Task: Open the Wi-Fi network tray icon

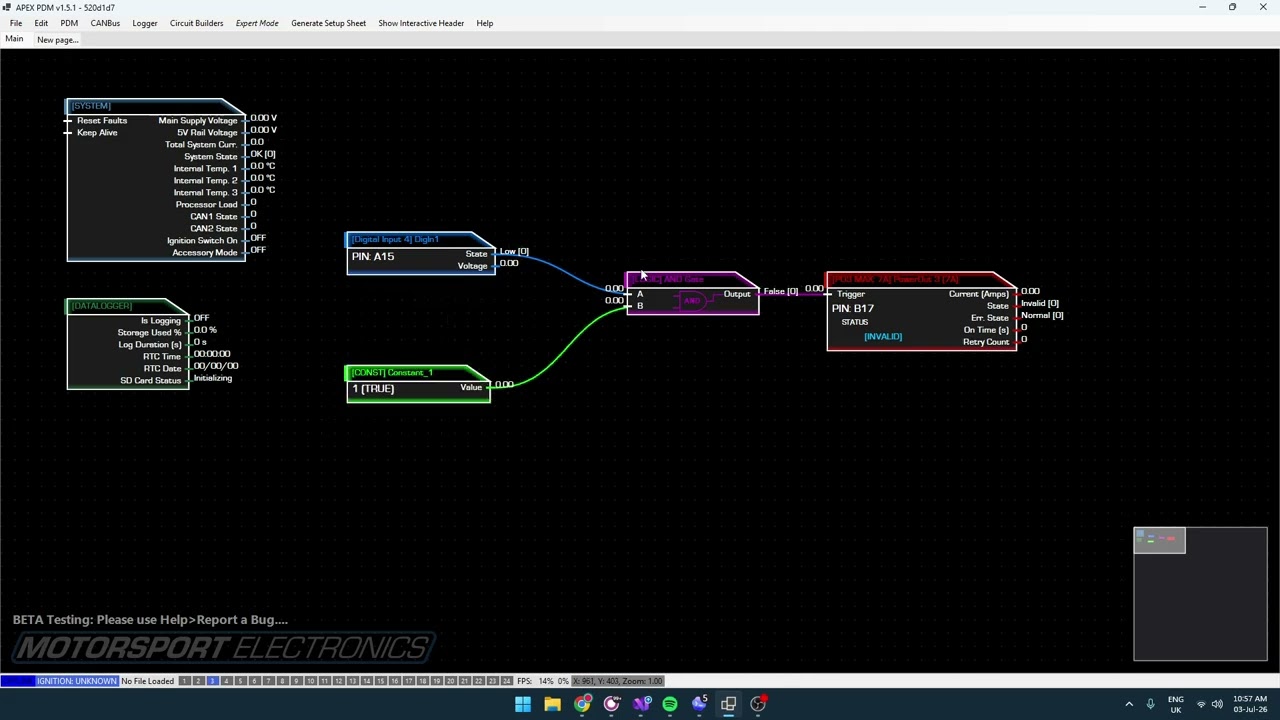Action: 1201,704
